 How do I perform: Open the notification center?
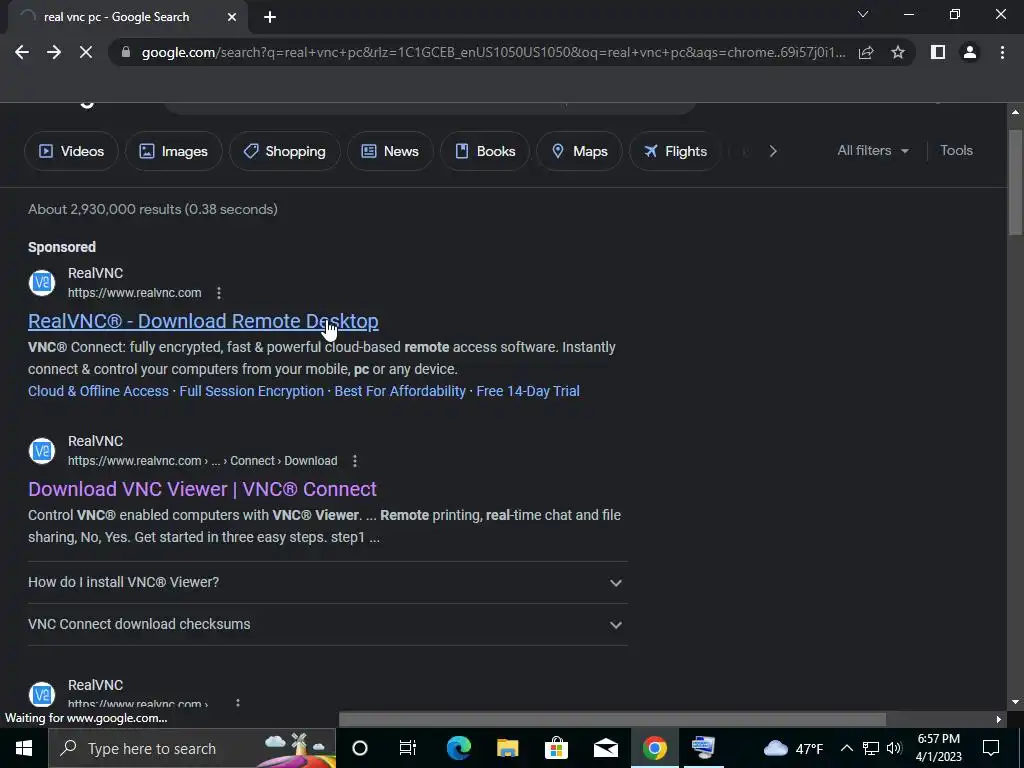coord(991,748)
